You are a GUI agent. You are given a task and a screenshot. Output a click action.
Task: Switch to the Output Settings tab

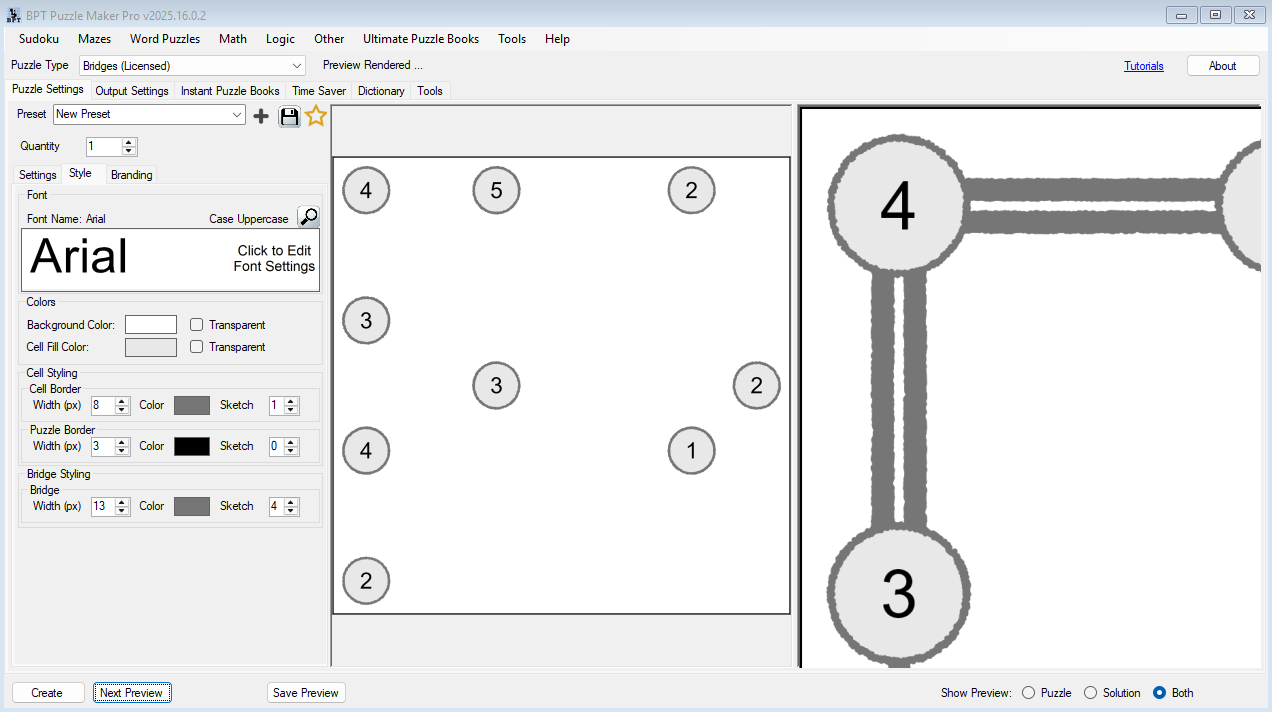click(131, 90)
